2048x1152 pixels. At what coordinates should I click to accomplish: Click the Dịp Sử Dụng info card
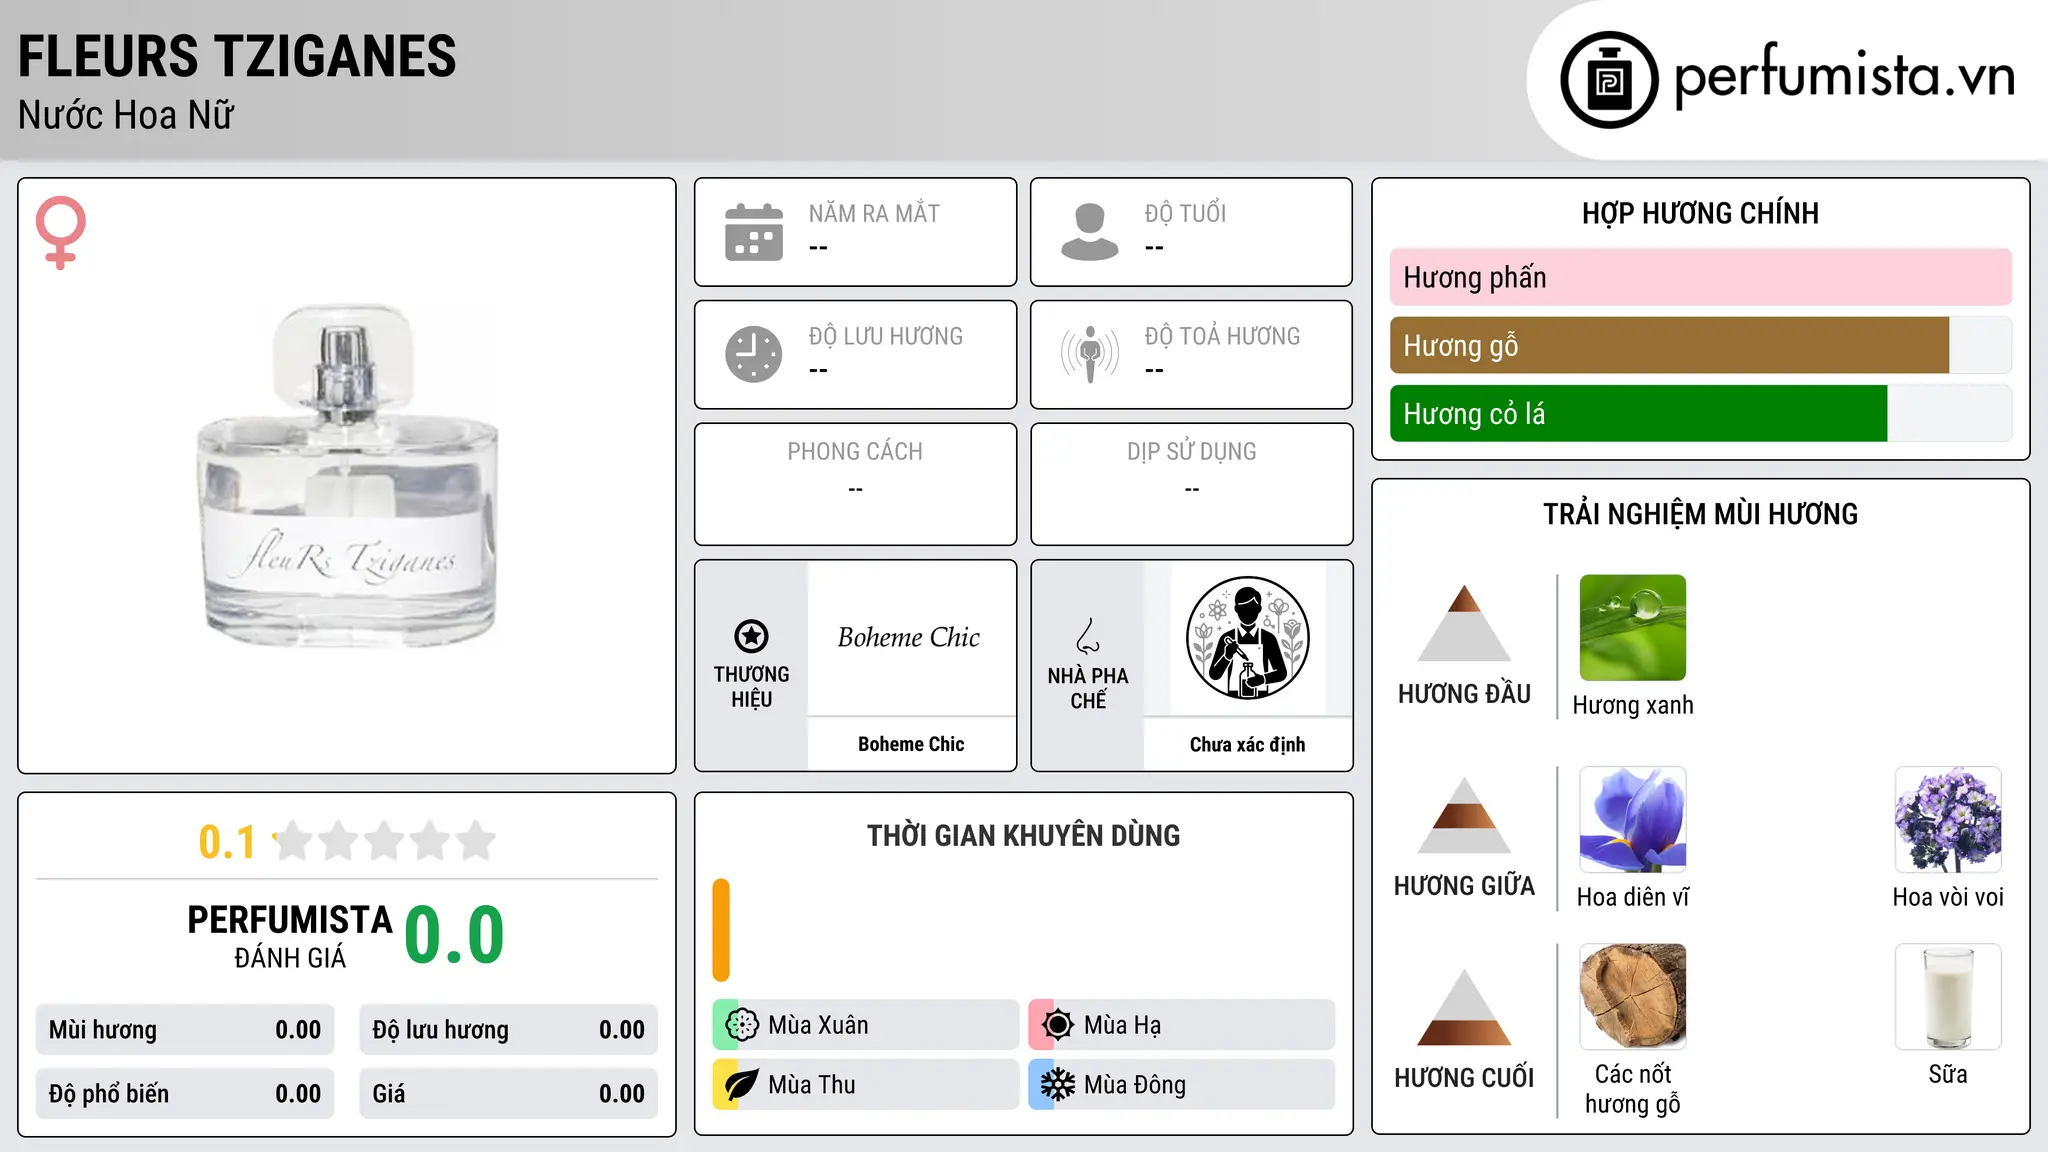click(x=1191, y=484)
